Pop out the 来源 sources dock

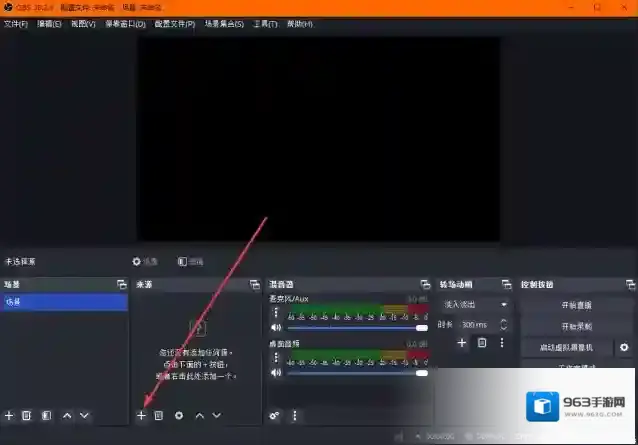click(255, 284)
